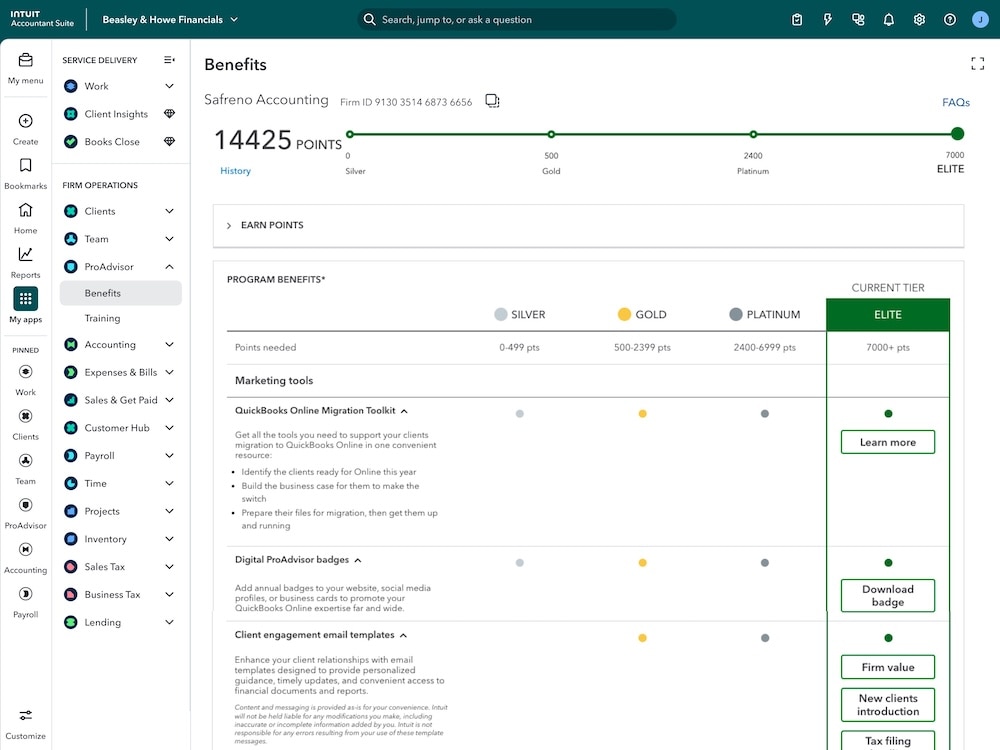The width and height of the screenshot is (1000, 750).
Task: Click the notifications bell icon
Action: [888, 19]
